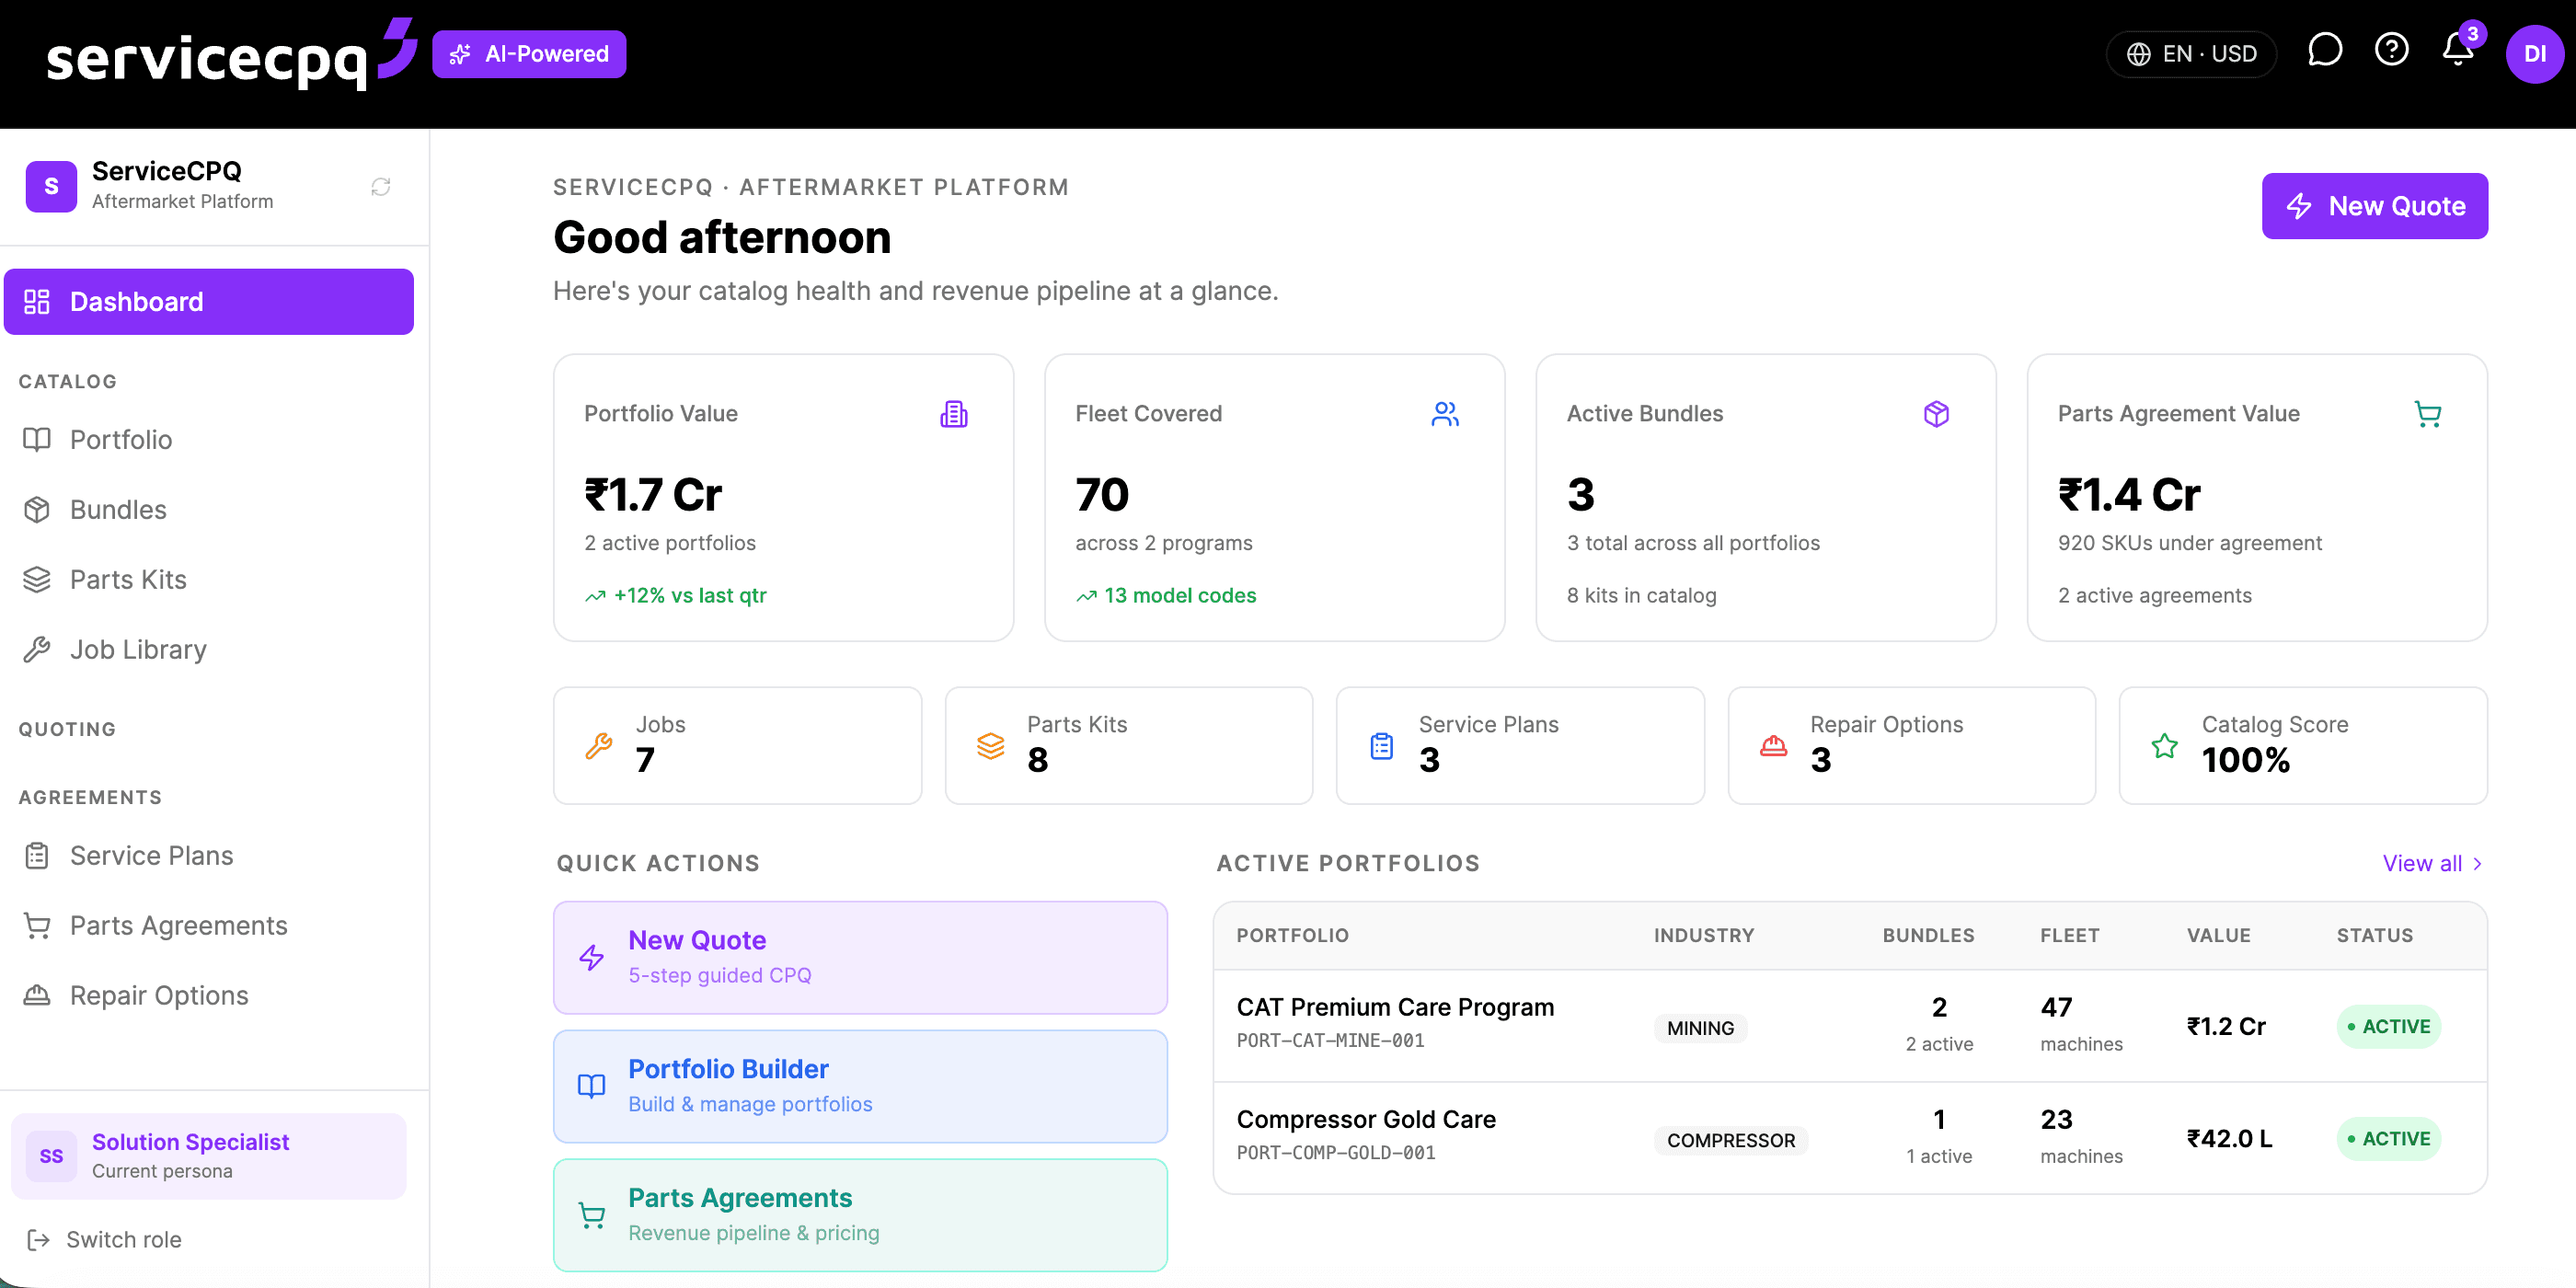
Task: Click the sidebar refresh icon
Action: [381, 187]
